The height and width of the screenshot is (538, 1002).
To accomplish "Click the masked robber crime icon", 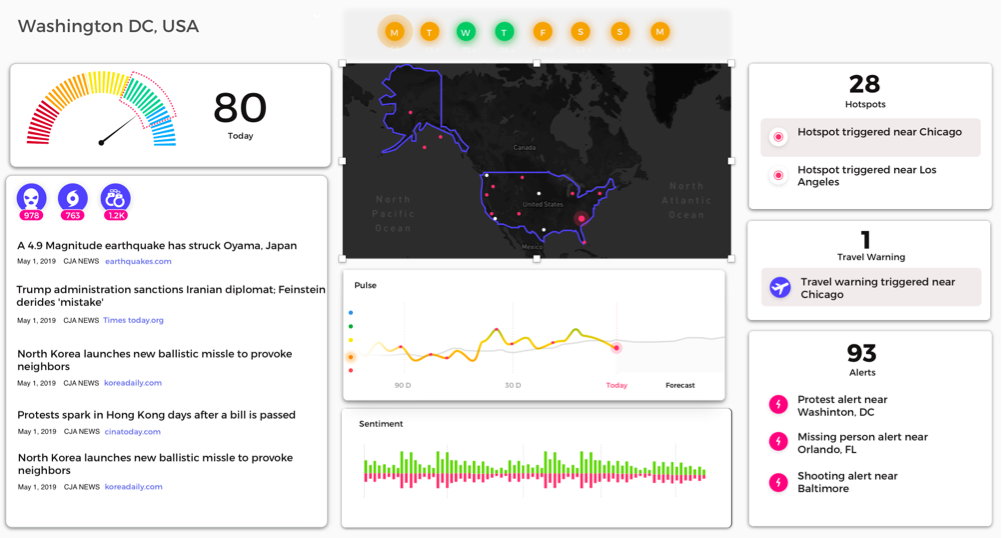I will click(x=32, y=197).
